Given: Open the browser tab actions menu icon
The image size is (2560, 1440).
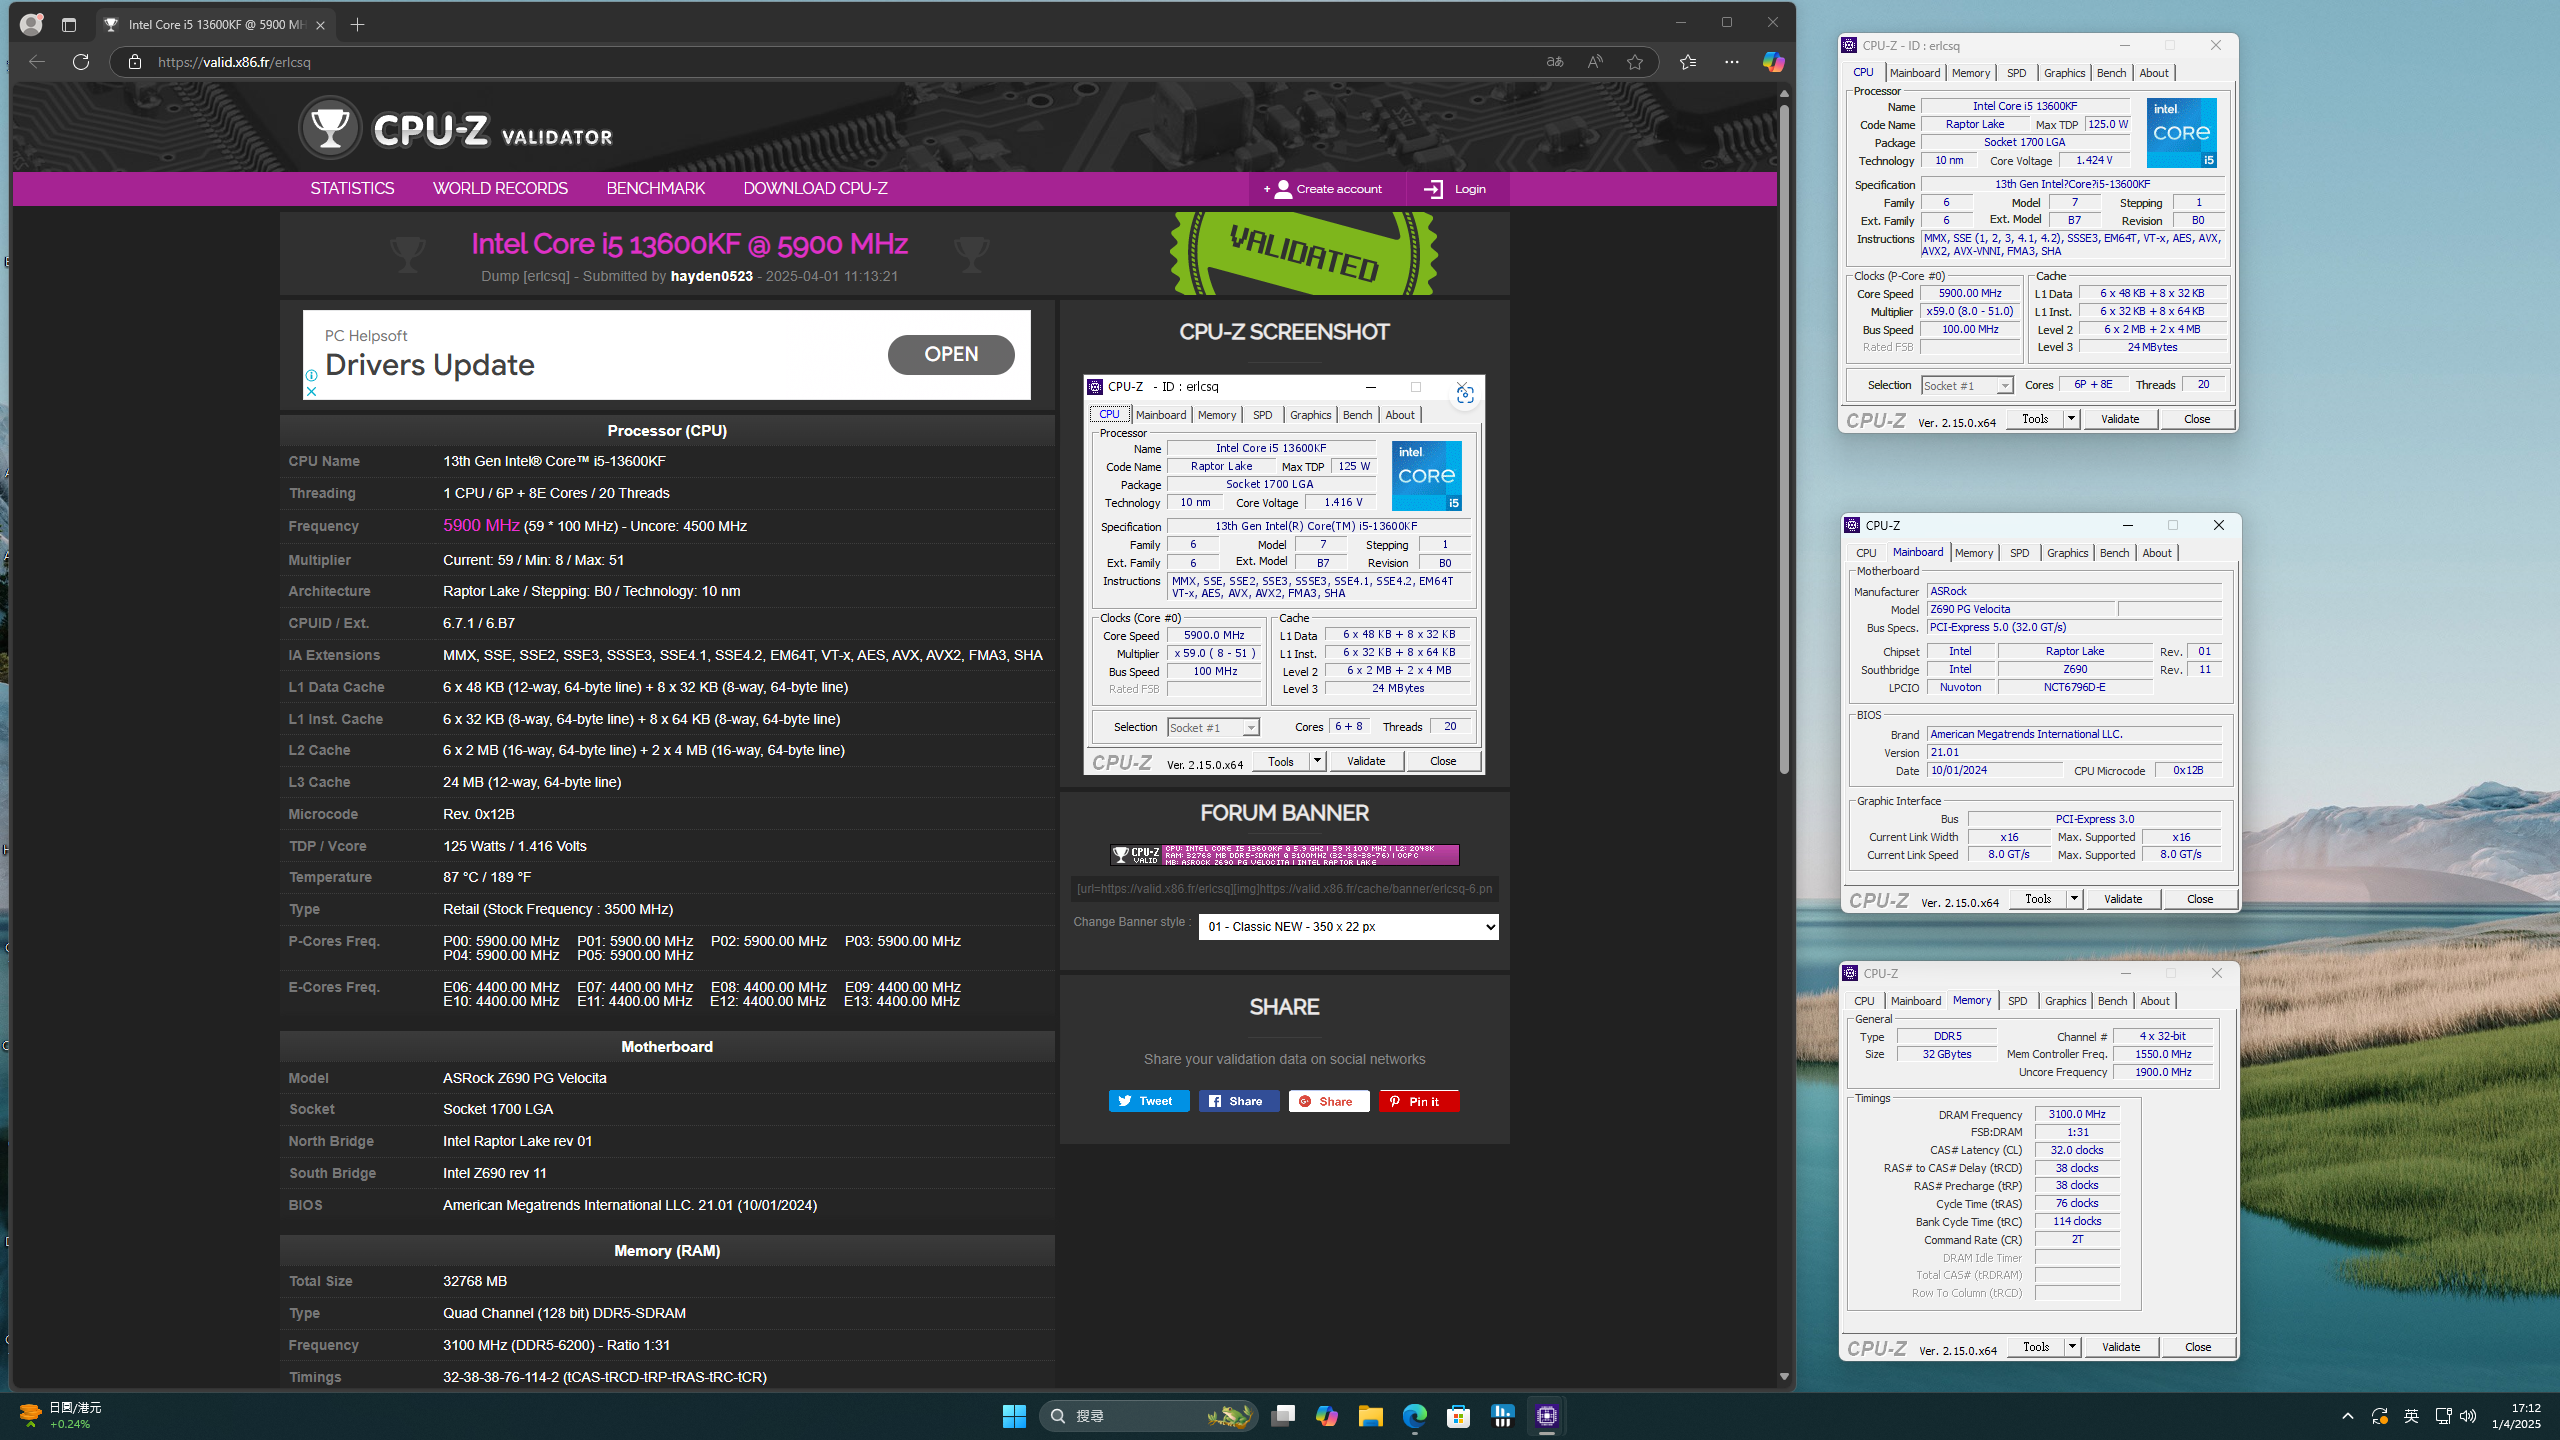Looking at the screenshot, I should [68, 24].
